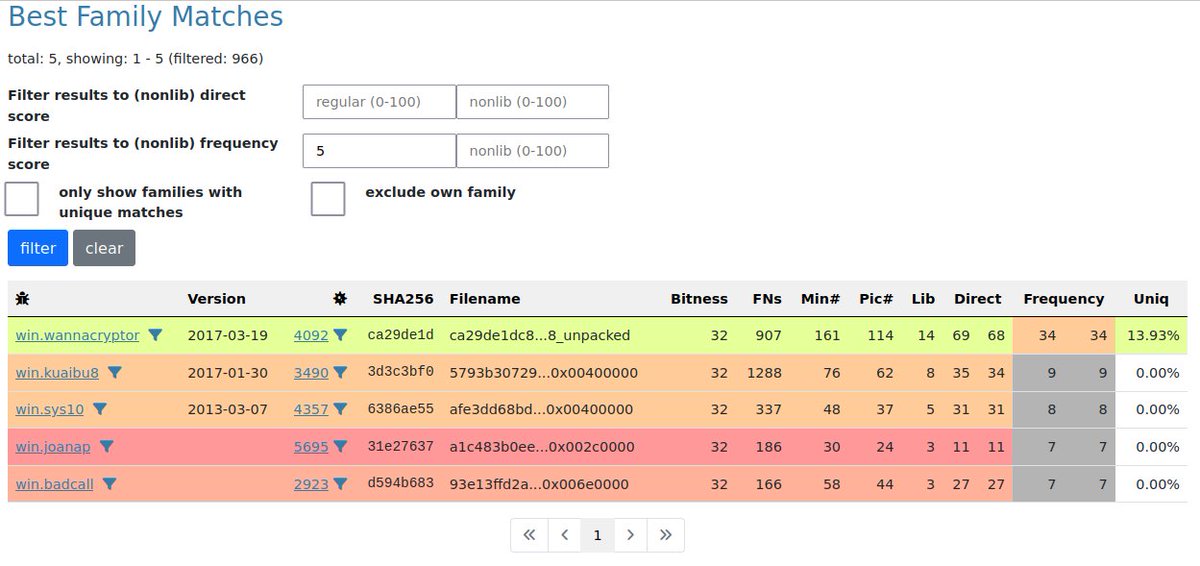
Task: Click the Uniq column header
Action: click(1150, 298)
